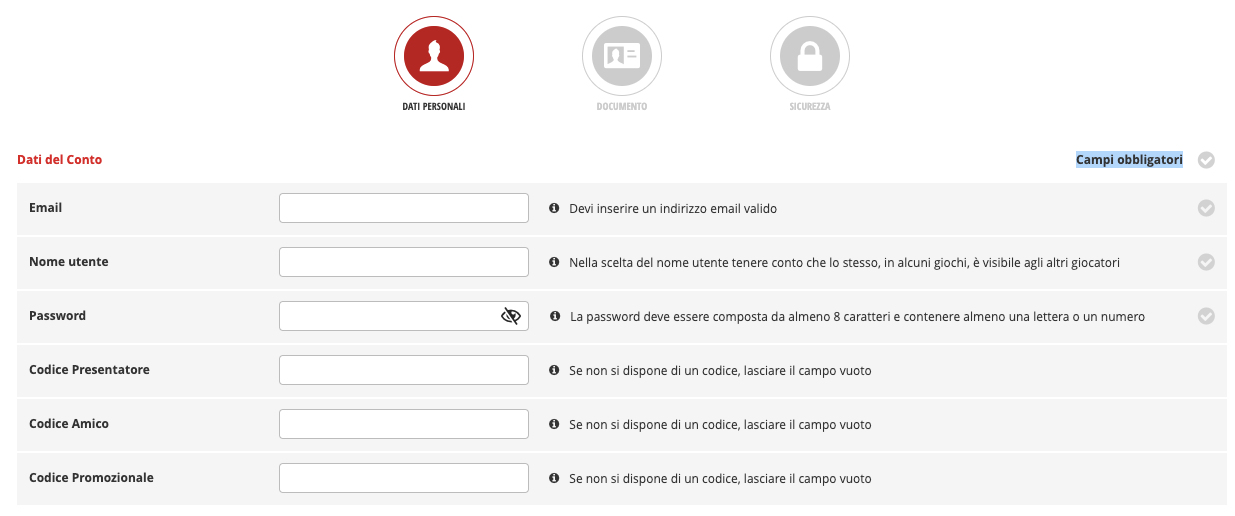Click the checkmark icon next to Campi obbligatori
The height and width of the screenshot is (516, 1235).
1206,160
